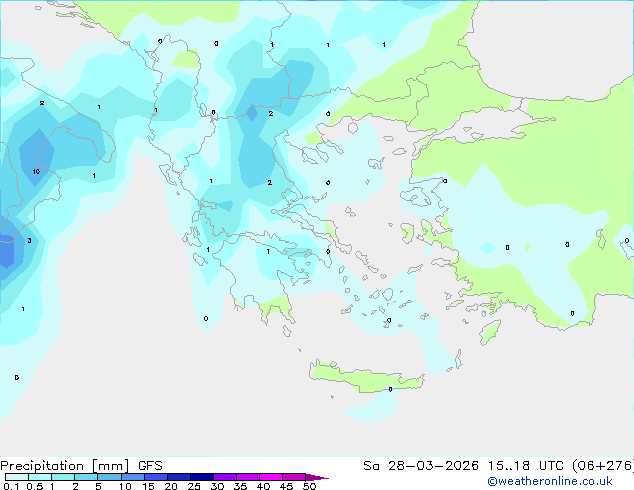Click the 2–5 mm legend color swatch
The height and width of the screenshot is (490, 634).
point(86,477)
